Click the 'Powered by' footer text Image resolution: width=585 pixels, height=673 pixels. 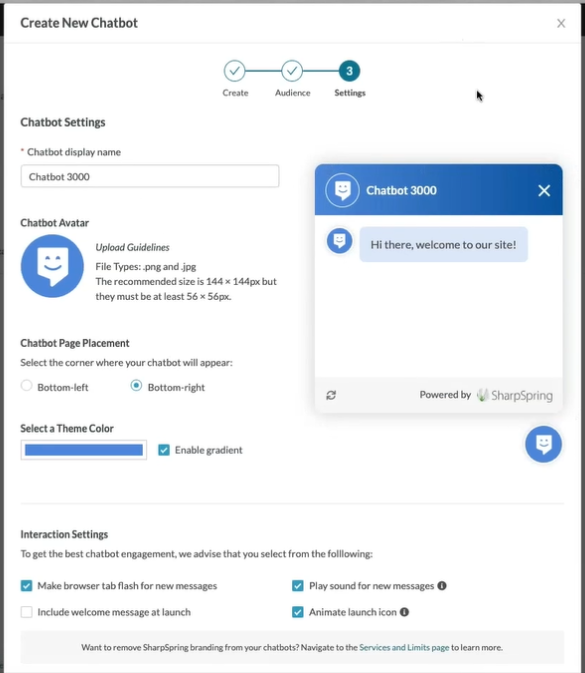[445, 394]
